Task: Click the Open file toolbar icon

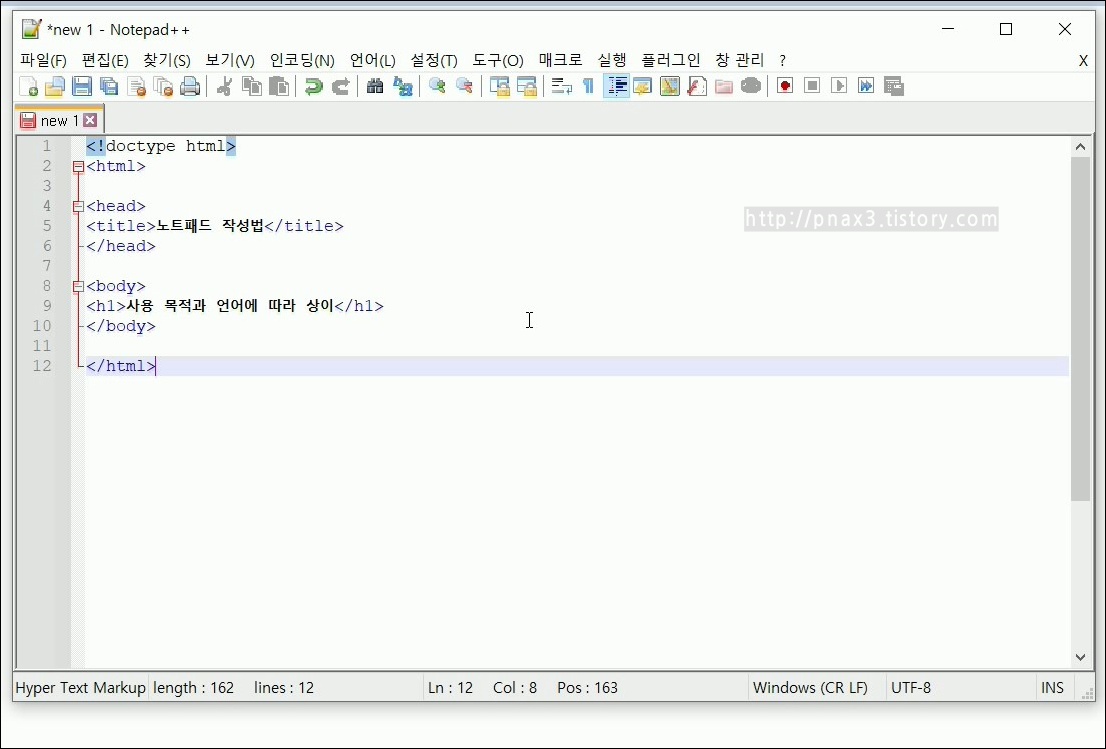Action: pyautogui.click(x=55, y=86)
